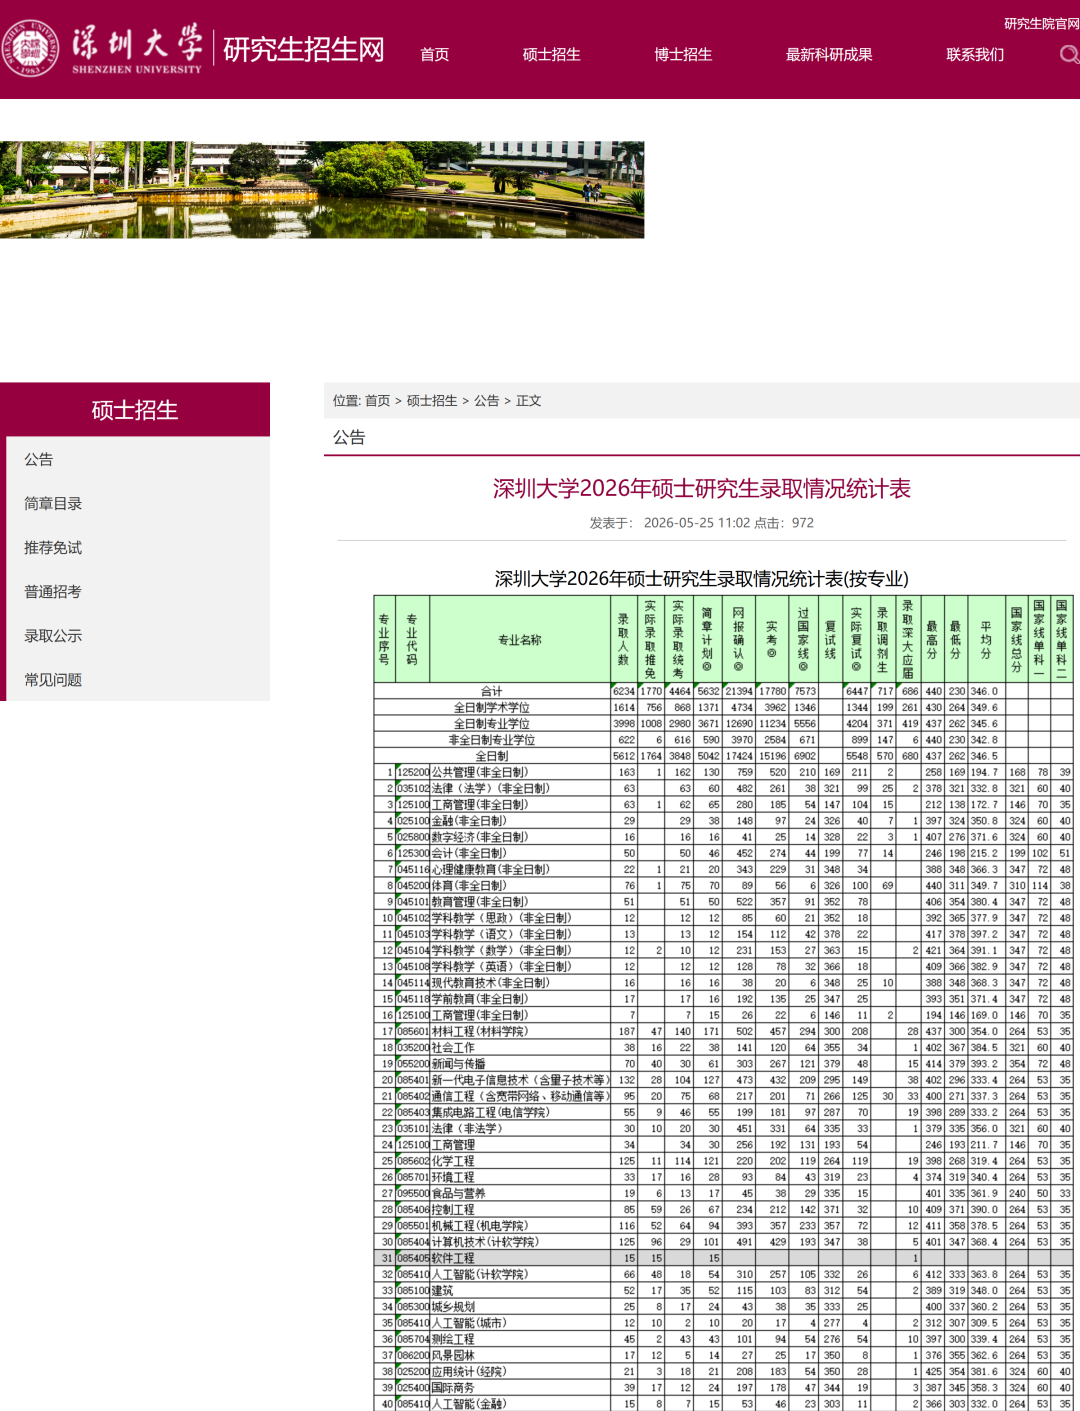
Task: Open 硕士招生 in the top navigation
Action: click(551, 54)
